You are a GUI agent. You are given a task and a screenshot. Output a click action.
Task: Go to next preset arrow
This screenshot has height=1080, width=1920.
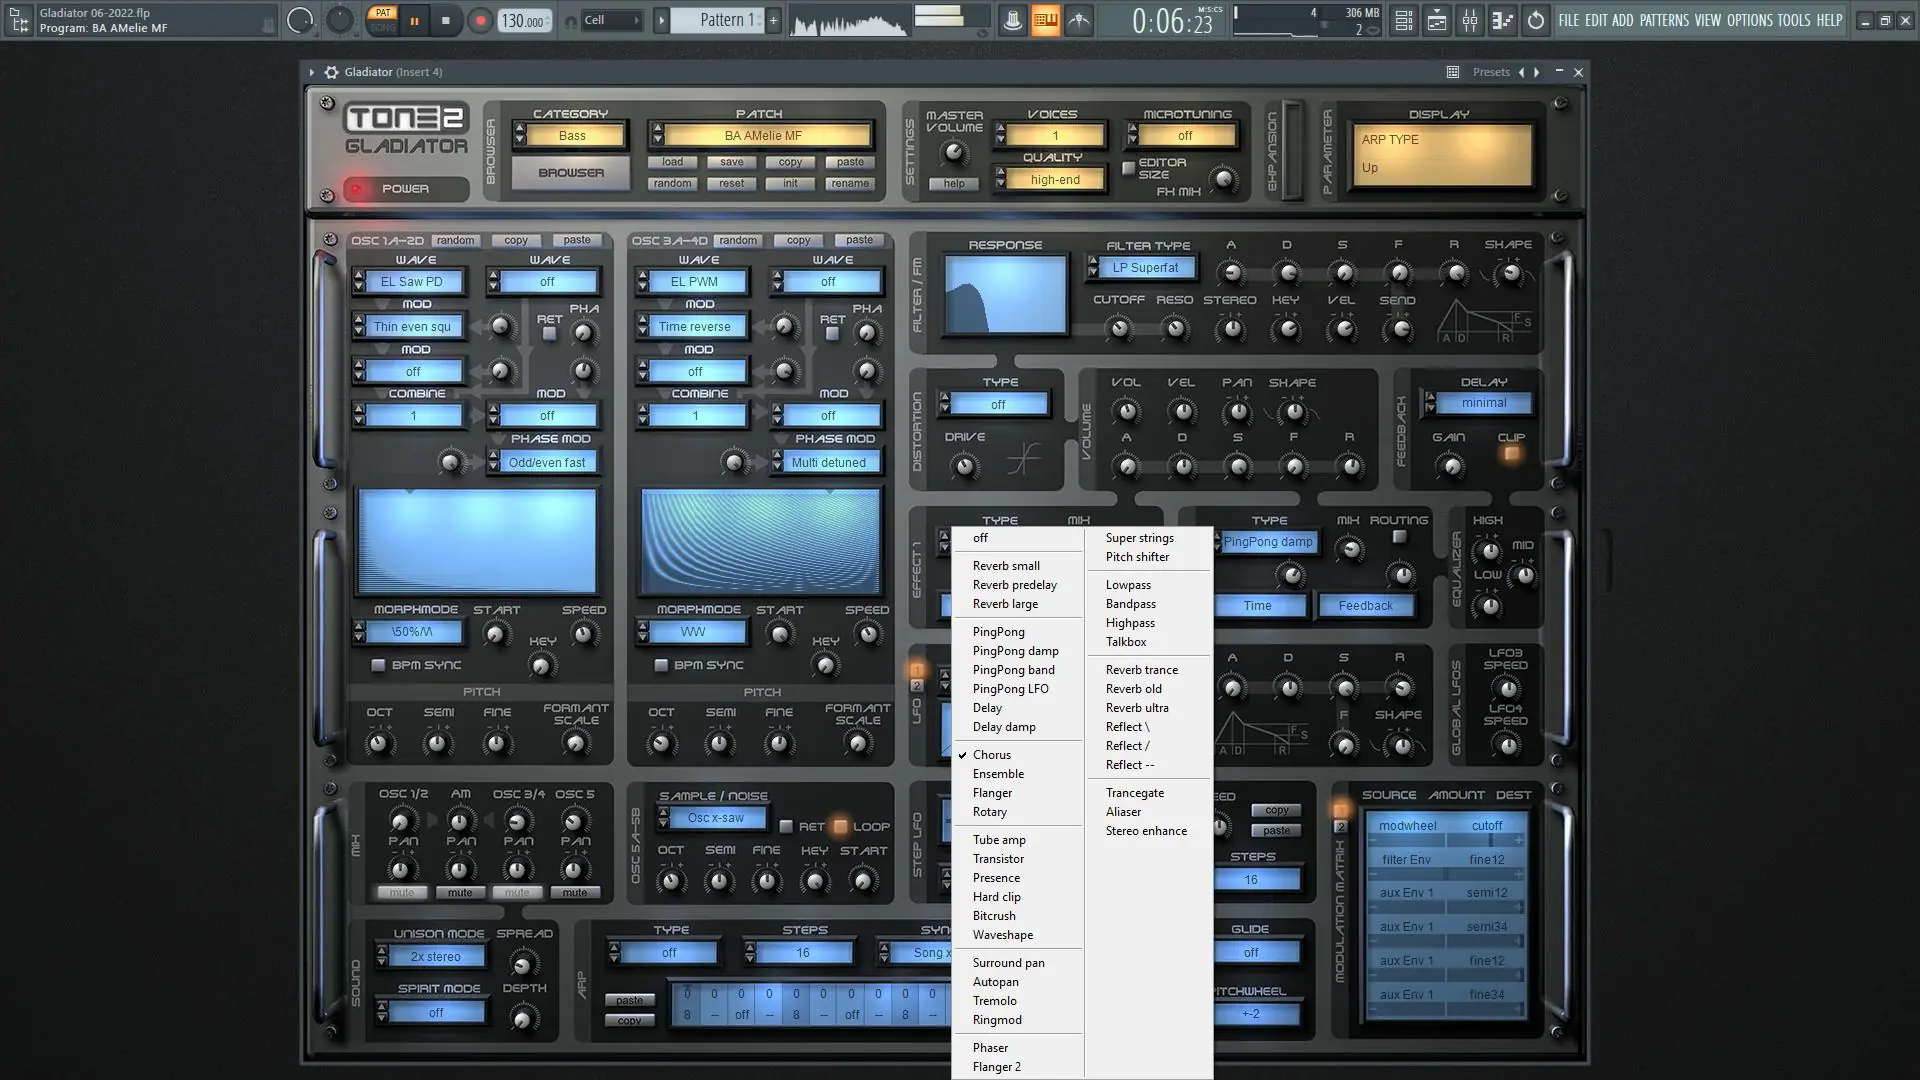(x=1536, y=72)
